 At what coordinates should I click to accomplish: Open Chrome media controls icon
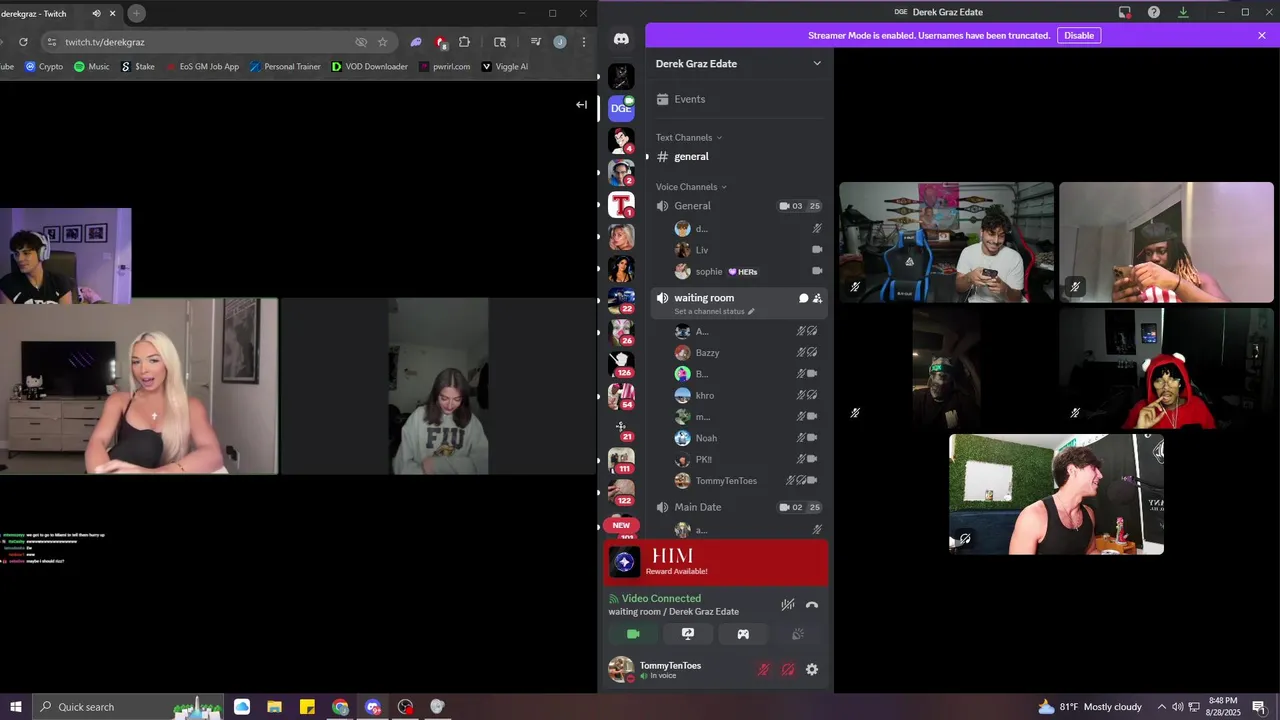(x=536, y=42)
